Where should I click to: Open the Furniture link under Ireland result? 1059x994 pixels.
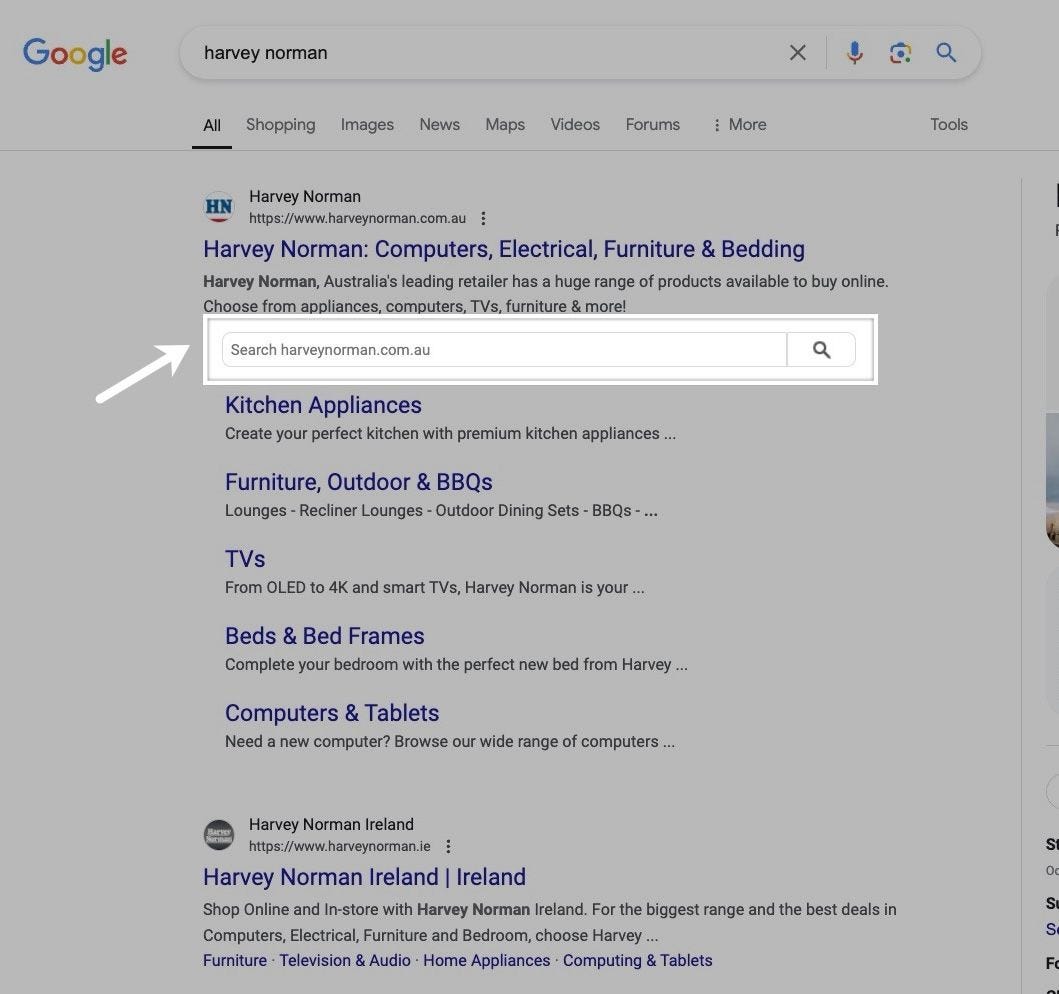235,960
